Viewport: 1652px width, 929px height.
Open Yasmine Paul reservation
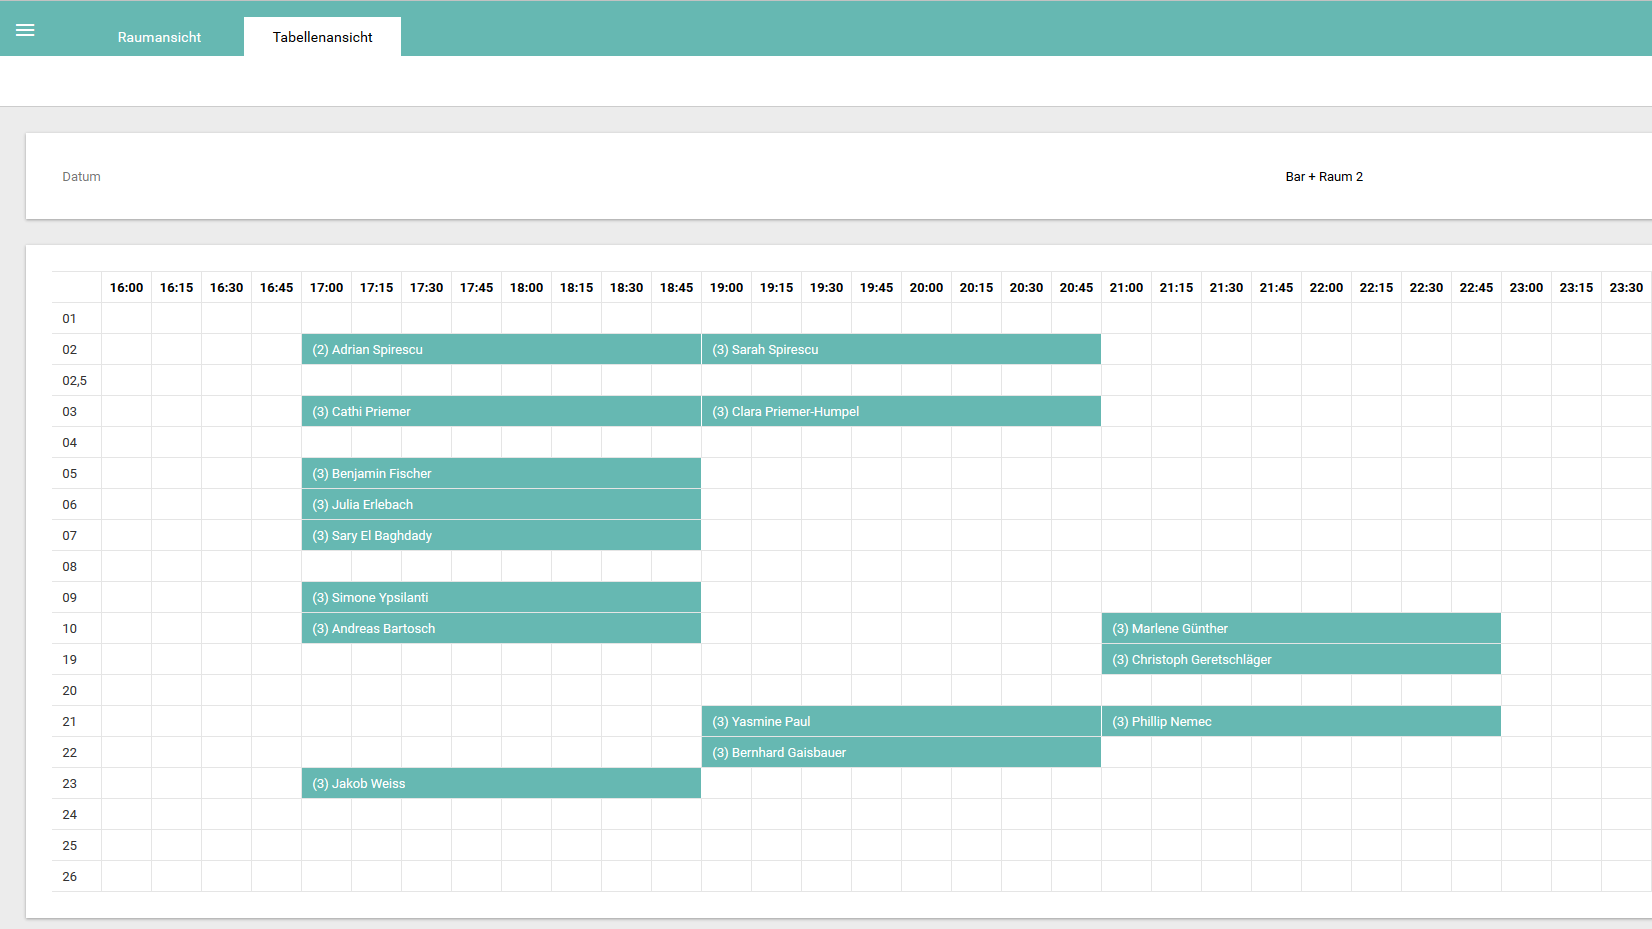[900, 722]
